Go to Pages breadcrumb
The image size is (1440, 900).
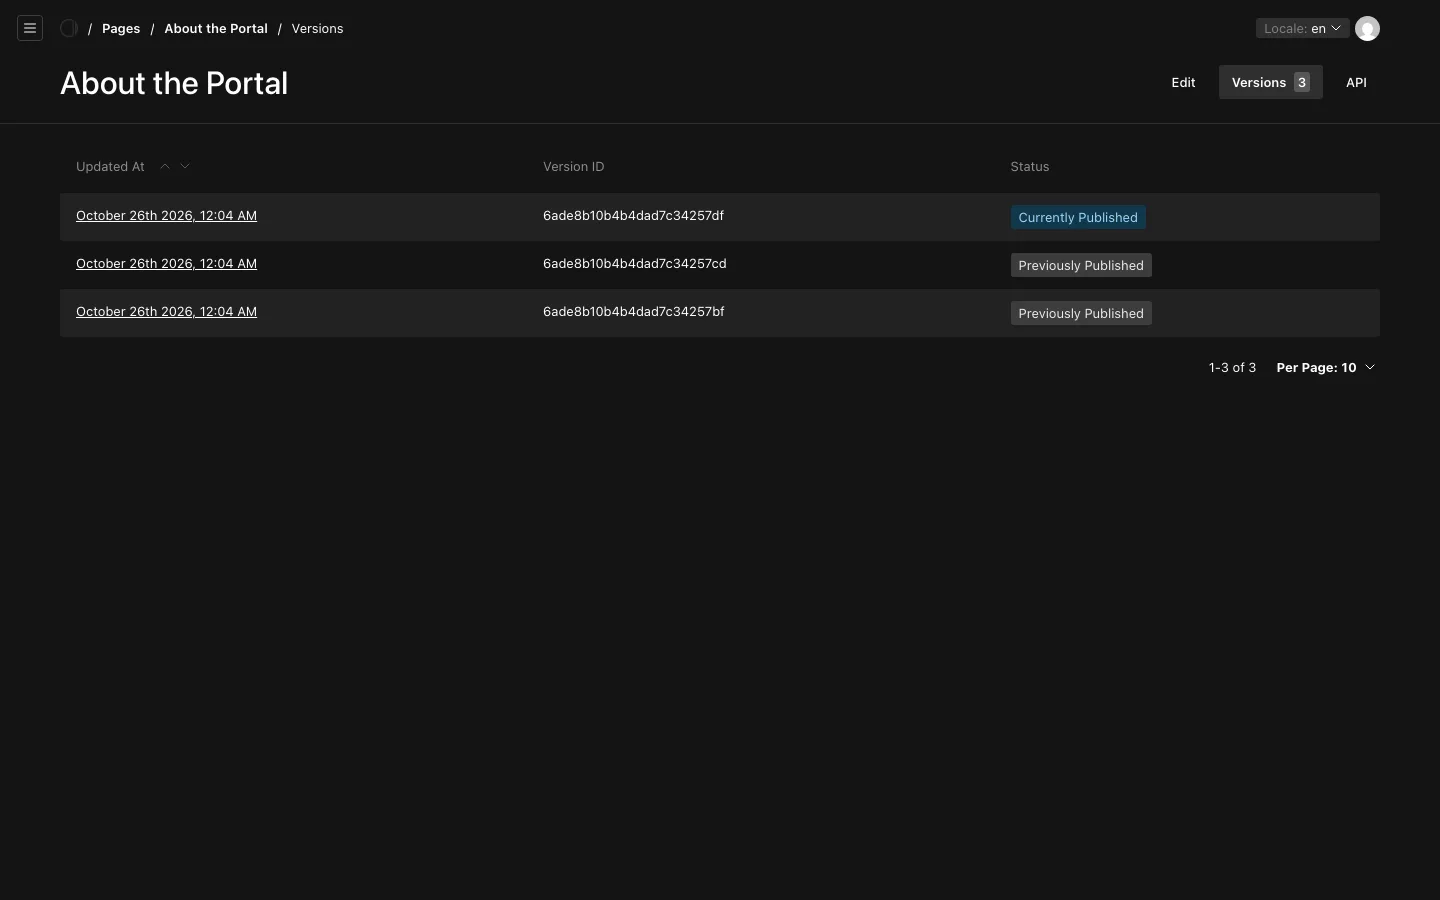(x=121, y=28)
